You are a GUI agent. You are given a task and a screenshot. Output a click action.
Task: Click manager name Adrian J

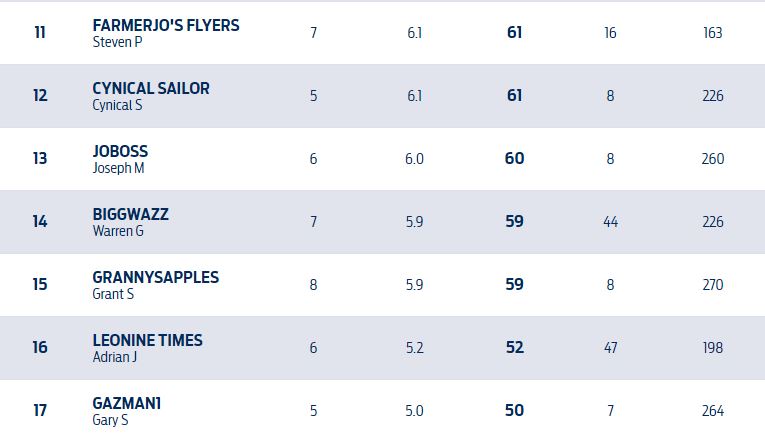(115, 357)
